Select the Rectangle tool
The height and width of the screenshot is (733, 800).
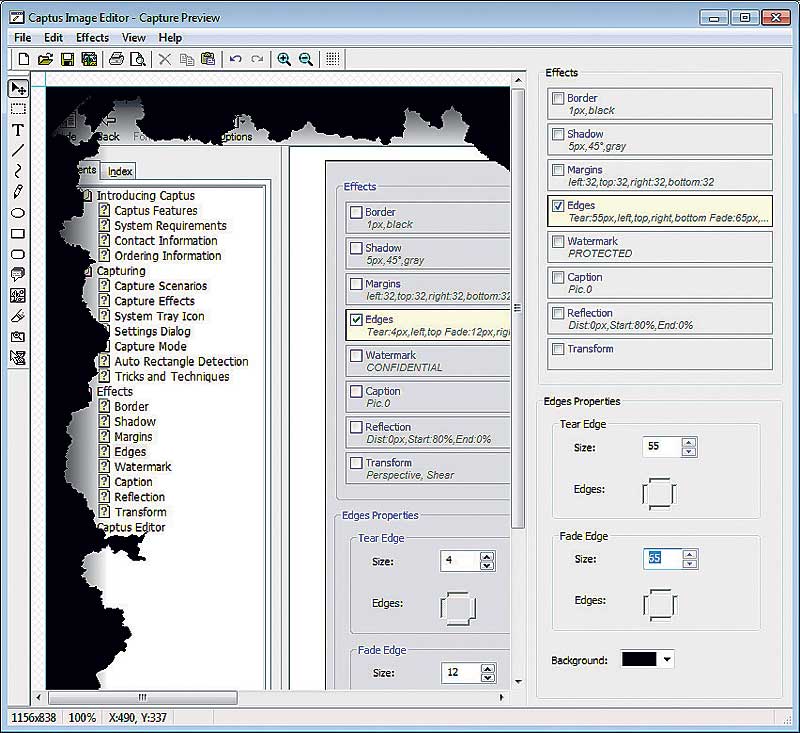pyautogui.click(x=18, y=234)
